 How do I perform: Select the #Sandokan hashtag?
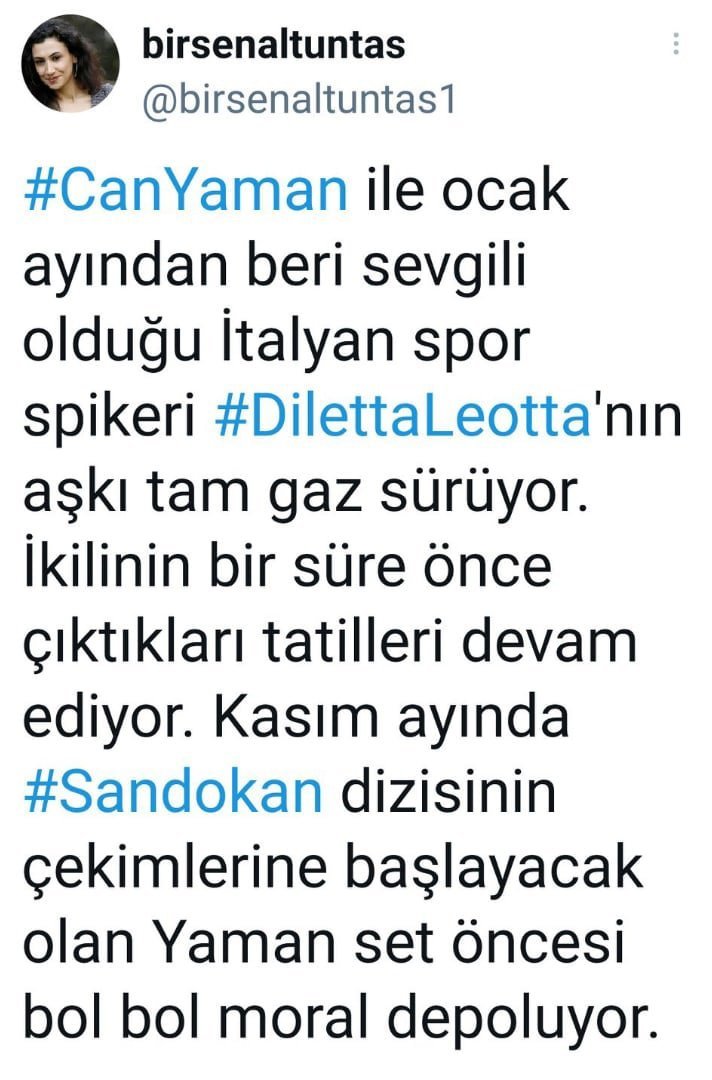(174, 792)
